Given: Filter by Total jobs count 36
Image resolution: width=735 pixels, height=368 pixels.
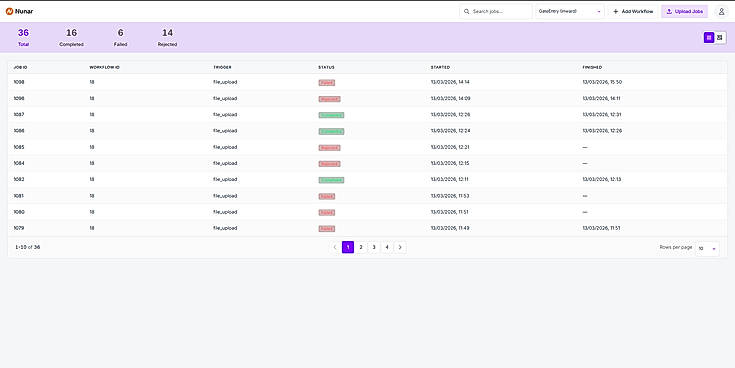Looking at the screenshot, I should coord(23,38).
